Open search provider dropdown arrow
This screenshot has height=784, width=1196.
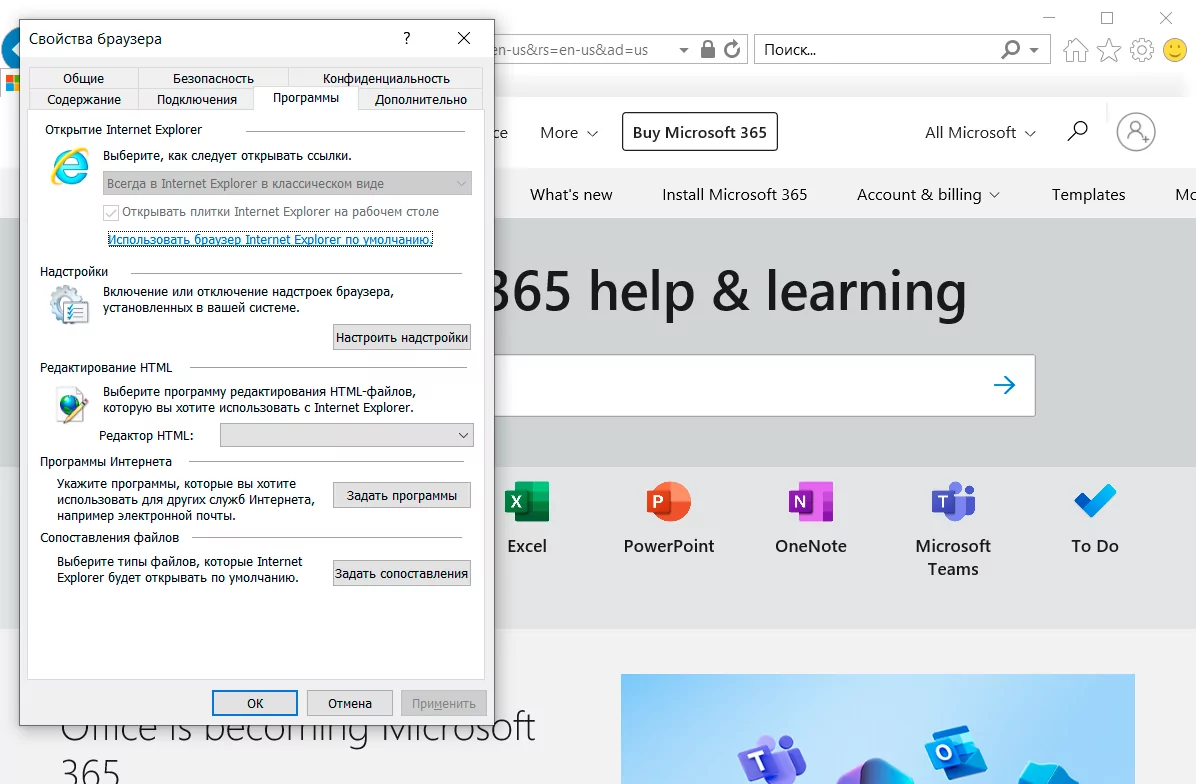[x=1034, y=50]
